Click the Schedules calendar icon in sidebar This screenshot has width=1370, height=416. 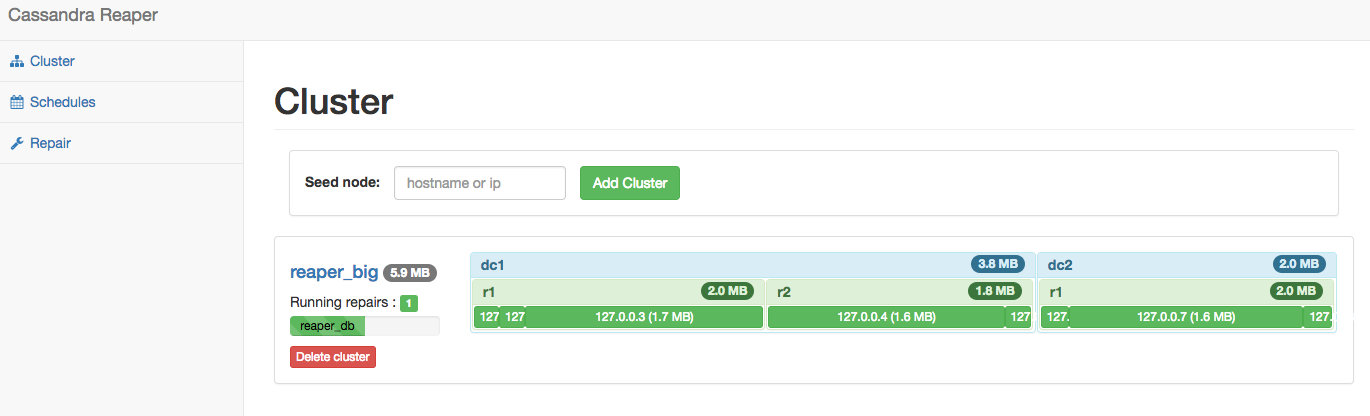tap(16, 102)
